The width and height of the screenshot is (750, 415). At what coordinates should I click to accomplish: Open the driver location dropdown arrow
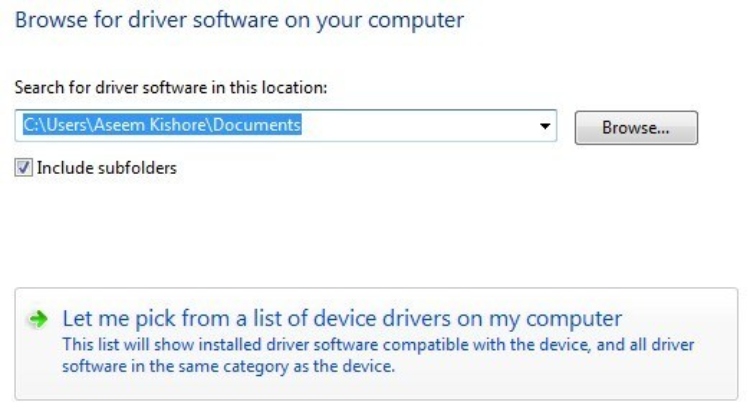tap(544, 126)
